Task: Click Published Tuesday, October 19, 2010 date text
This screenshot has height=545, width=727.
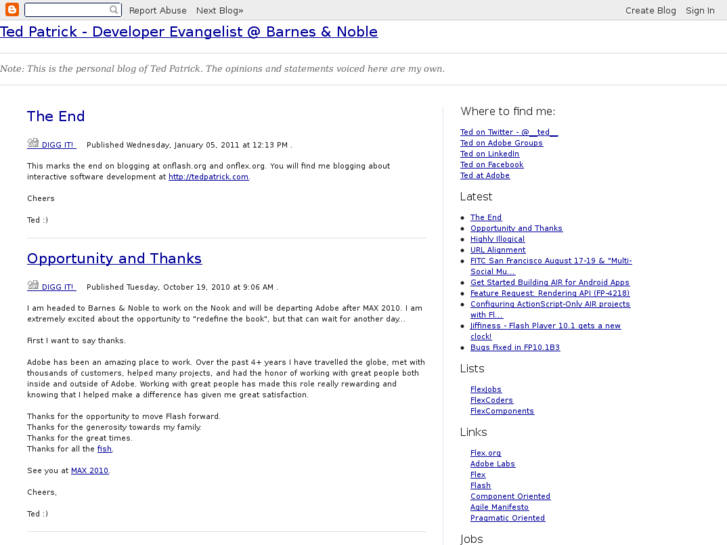Action: (180, 287)
